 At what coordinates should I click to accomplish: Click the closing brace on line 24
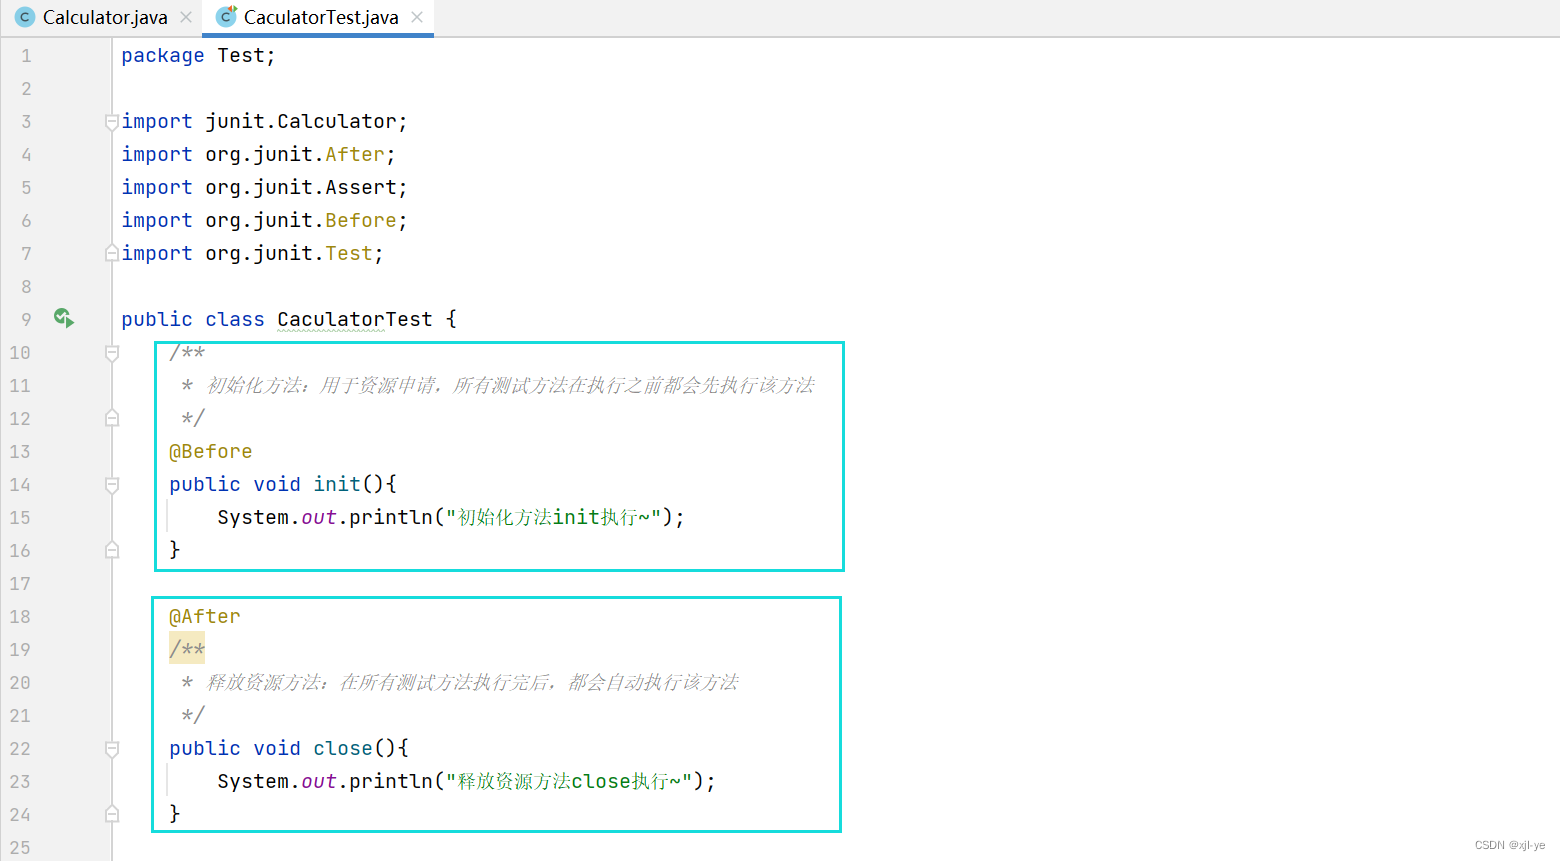point(175,814)
